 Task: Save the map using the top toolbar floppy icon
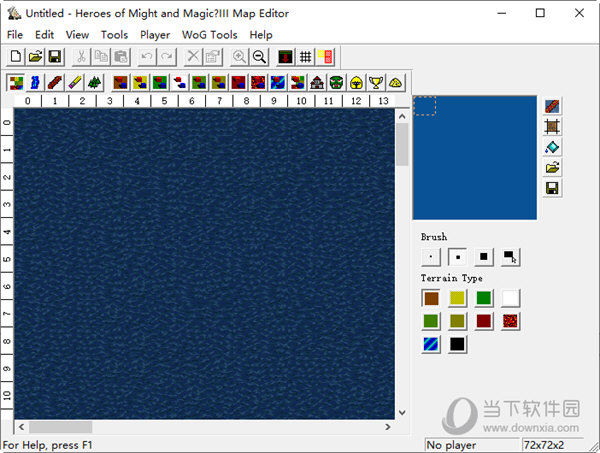(55, 57)
